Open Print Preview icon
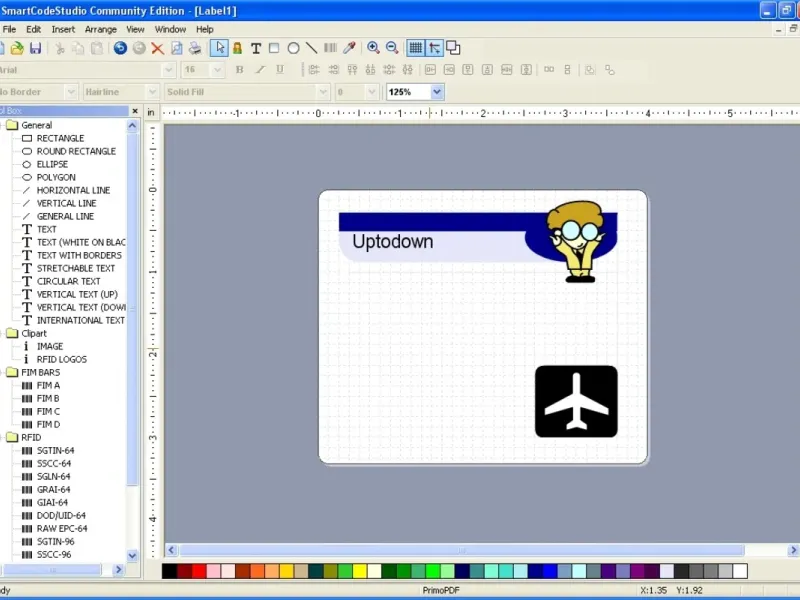 tap(177, 48)
